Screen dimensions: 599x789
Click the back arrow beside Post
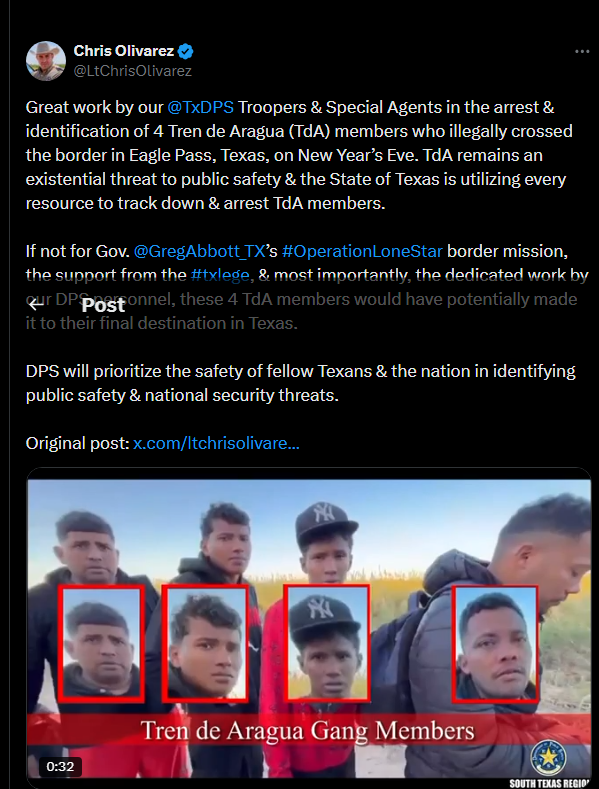coord(36,305)
